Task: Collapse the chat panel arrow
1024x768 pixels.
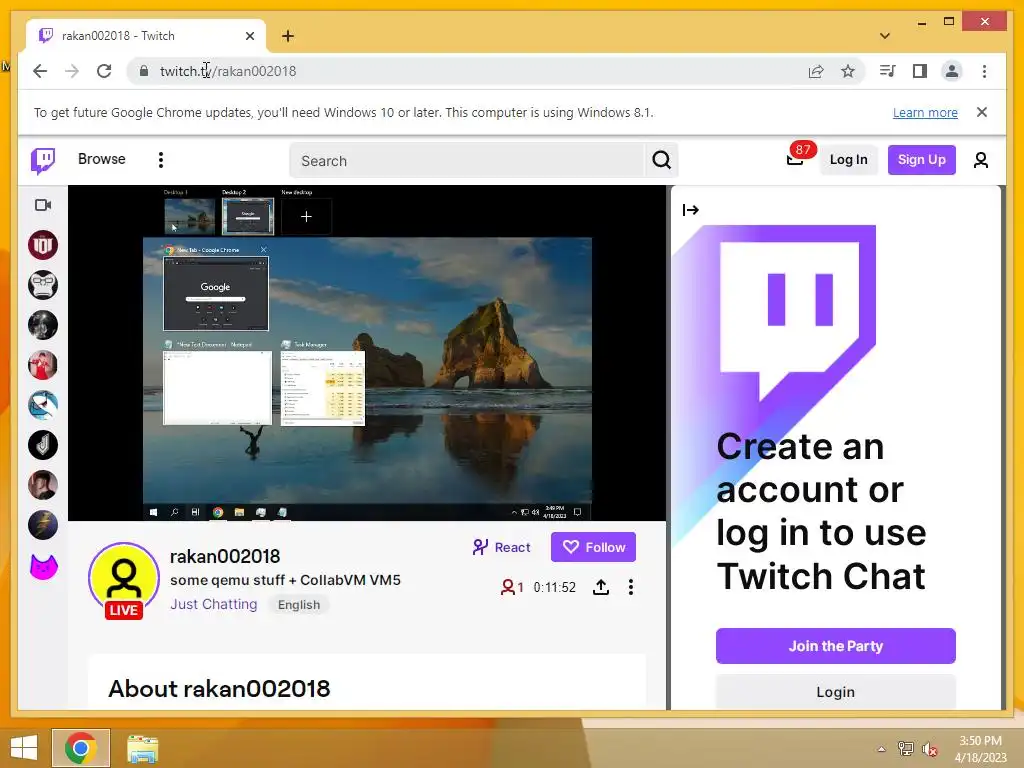Action: coord(690,210)
